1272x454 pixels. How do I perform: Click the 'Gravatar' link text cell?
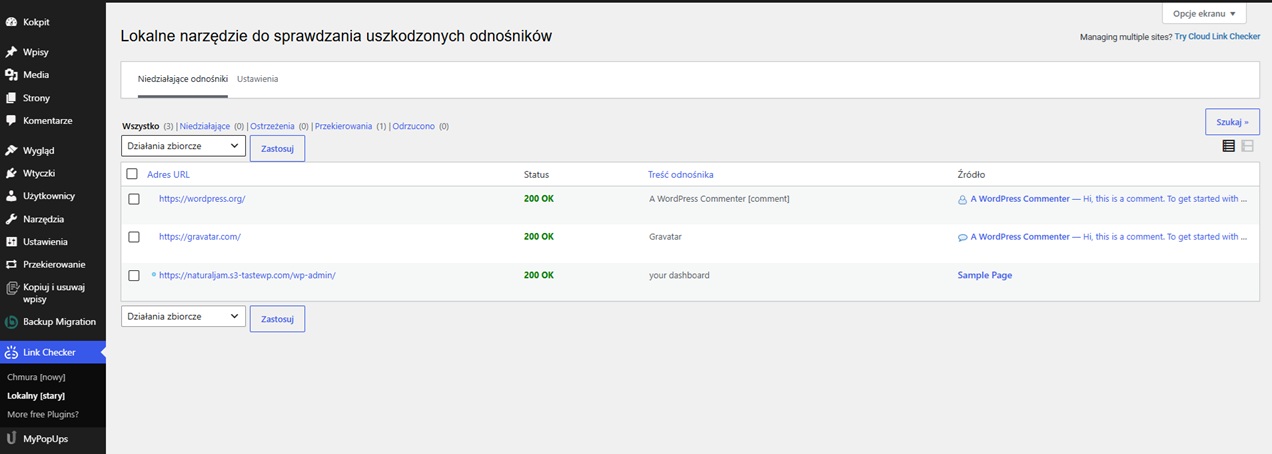(x=666, y=237)
